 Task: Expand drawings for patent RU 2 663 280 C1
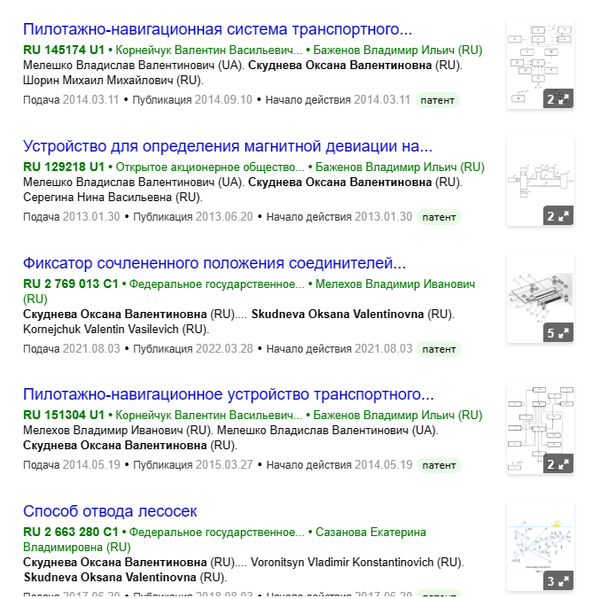pos(558,581)
